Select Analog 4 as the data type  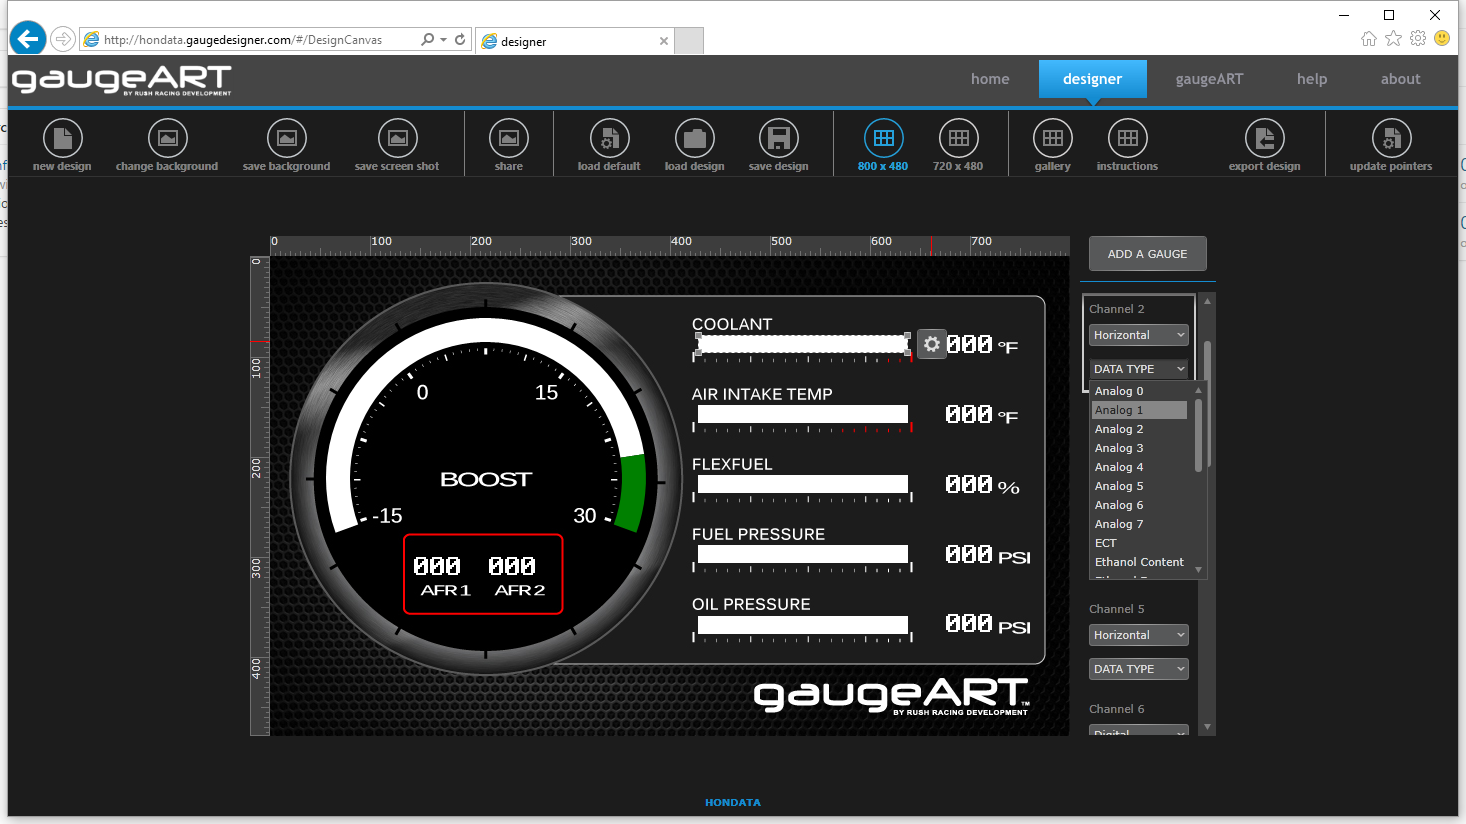(x=1118, y=466)
